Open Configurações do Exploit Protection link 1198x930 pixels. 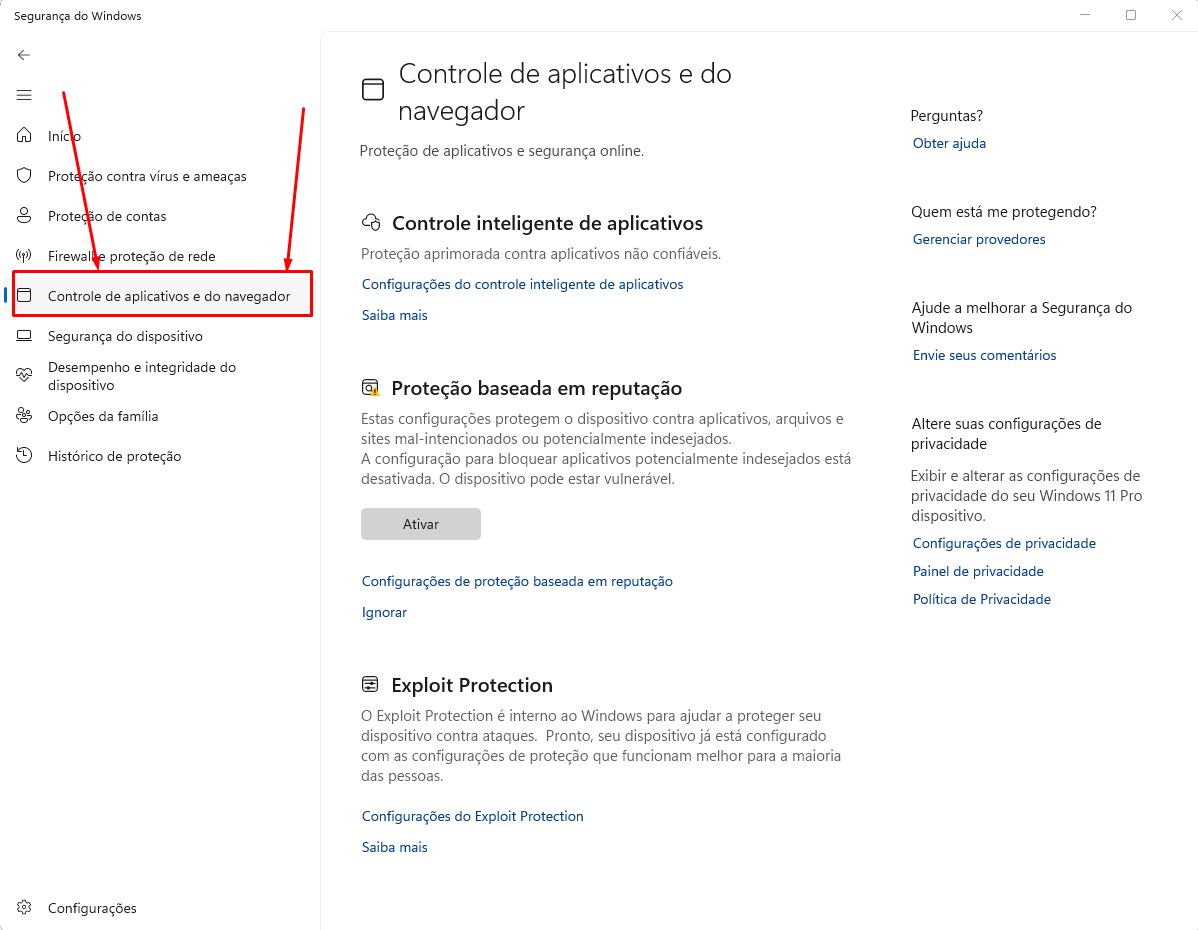point(472,816)
